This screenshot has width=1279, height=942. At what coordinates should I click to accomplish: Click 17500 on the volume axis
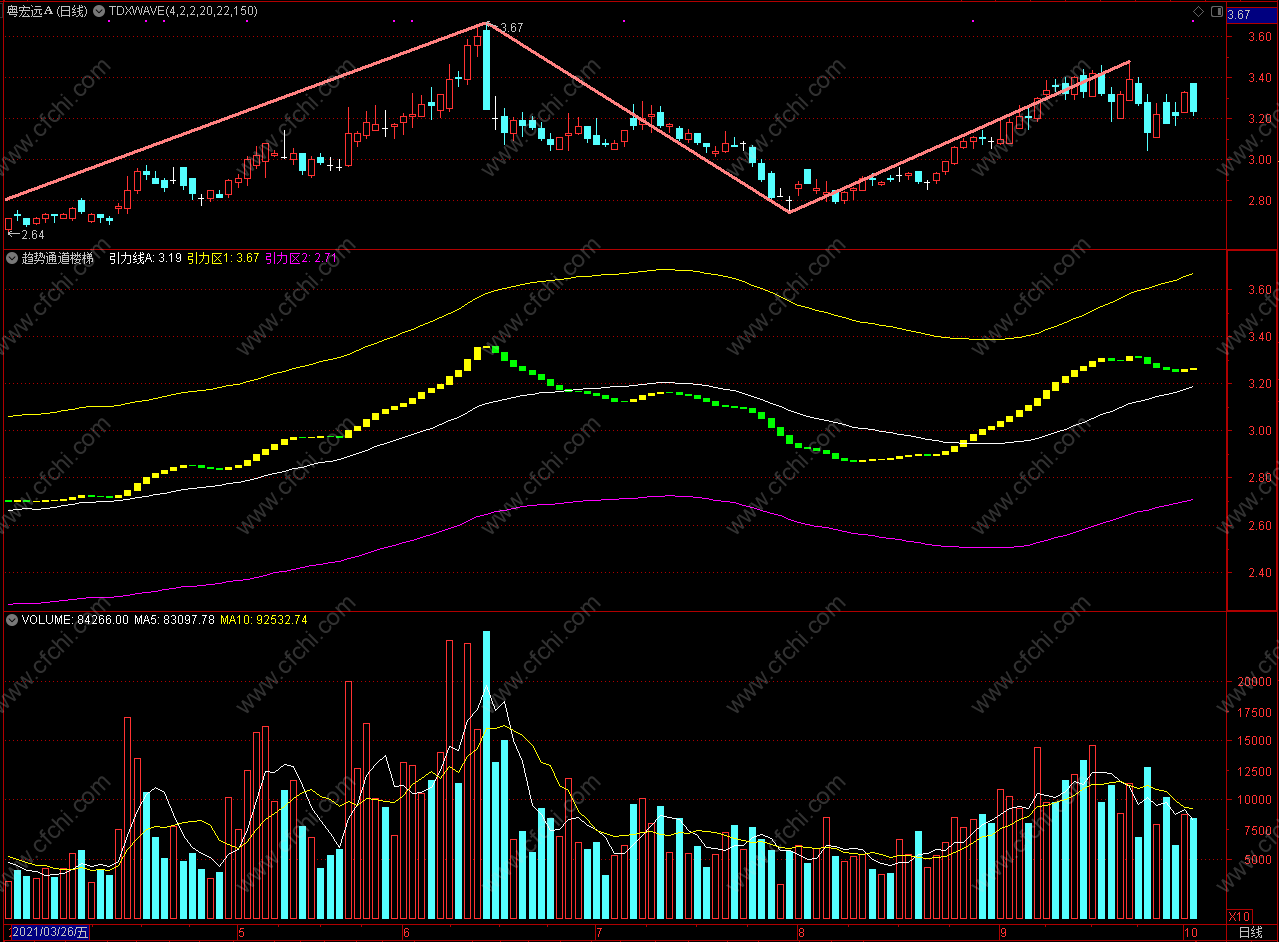click(1254, 713)
